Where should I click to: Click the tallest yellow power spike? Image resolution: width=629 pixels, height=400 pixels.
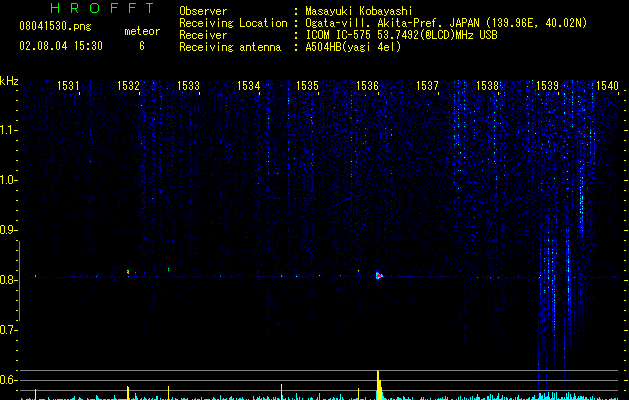[x=379, y=385]
